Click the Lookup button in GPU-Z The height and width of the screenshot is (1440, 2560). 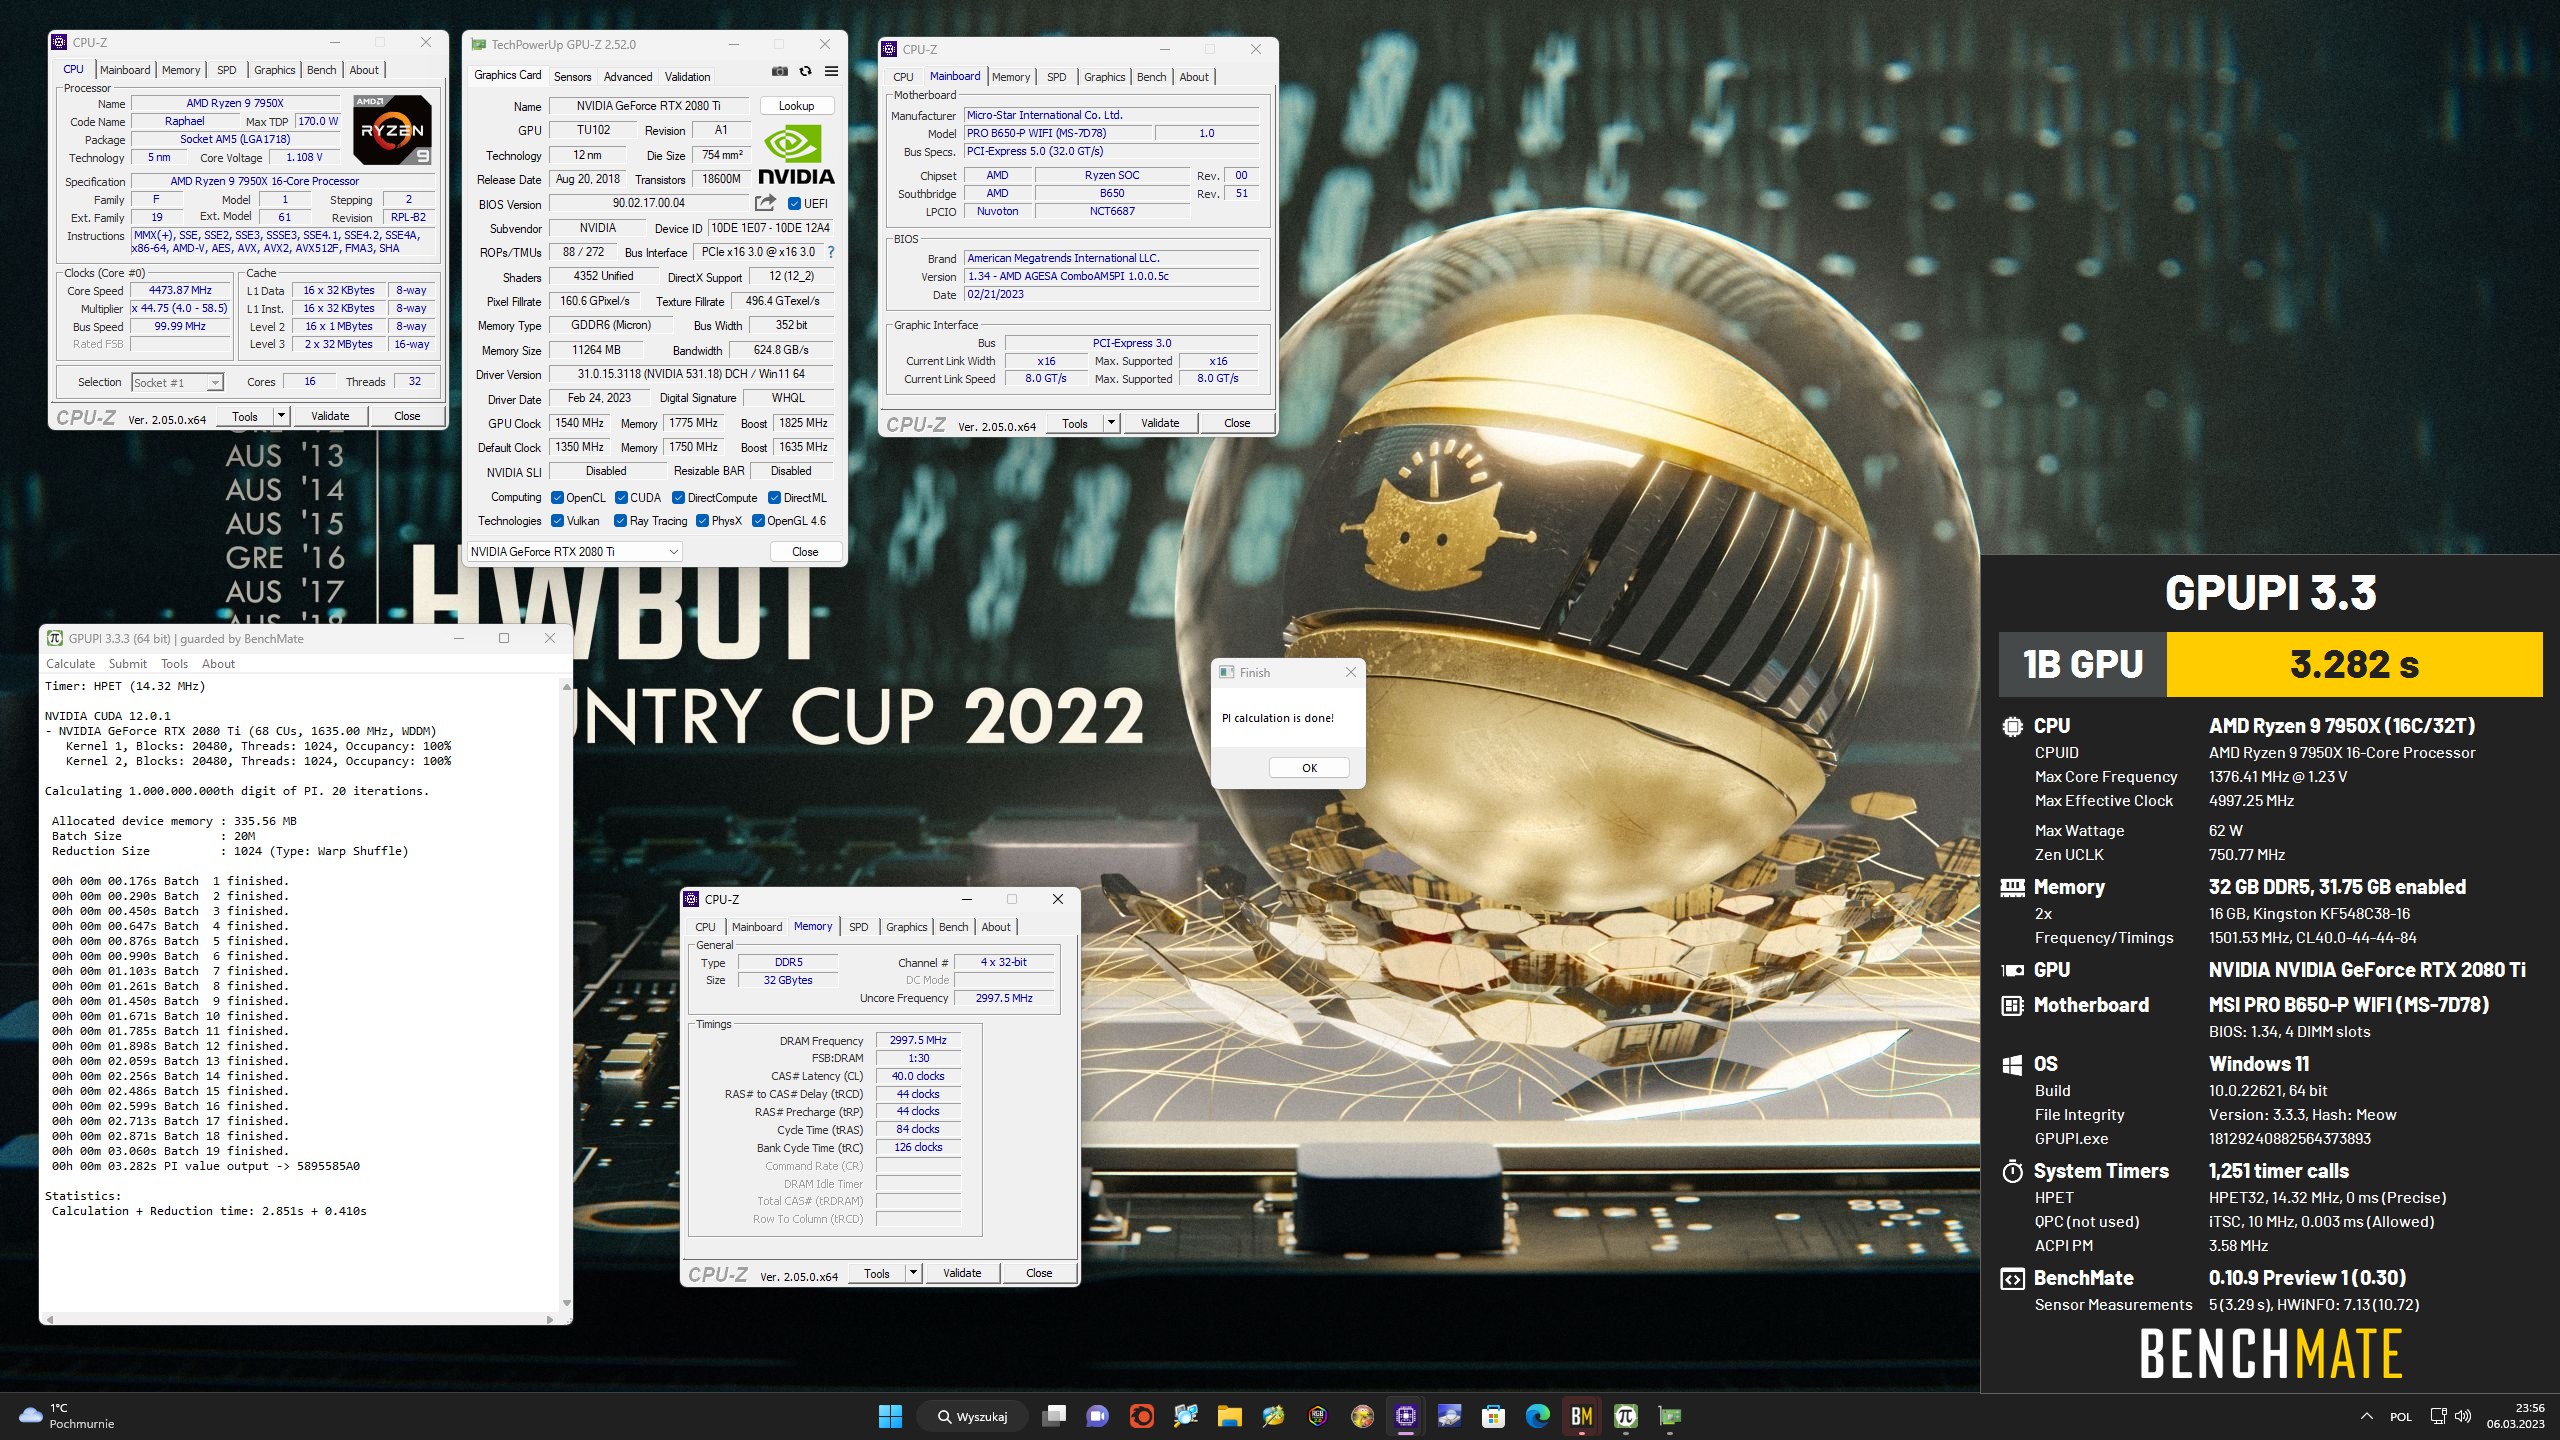(x=797, y=106)
